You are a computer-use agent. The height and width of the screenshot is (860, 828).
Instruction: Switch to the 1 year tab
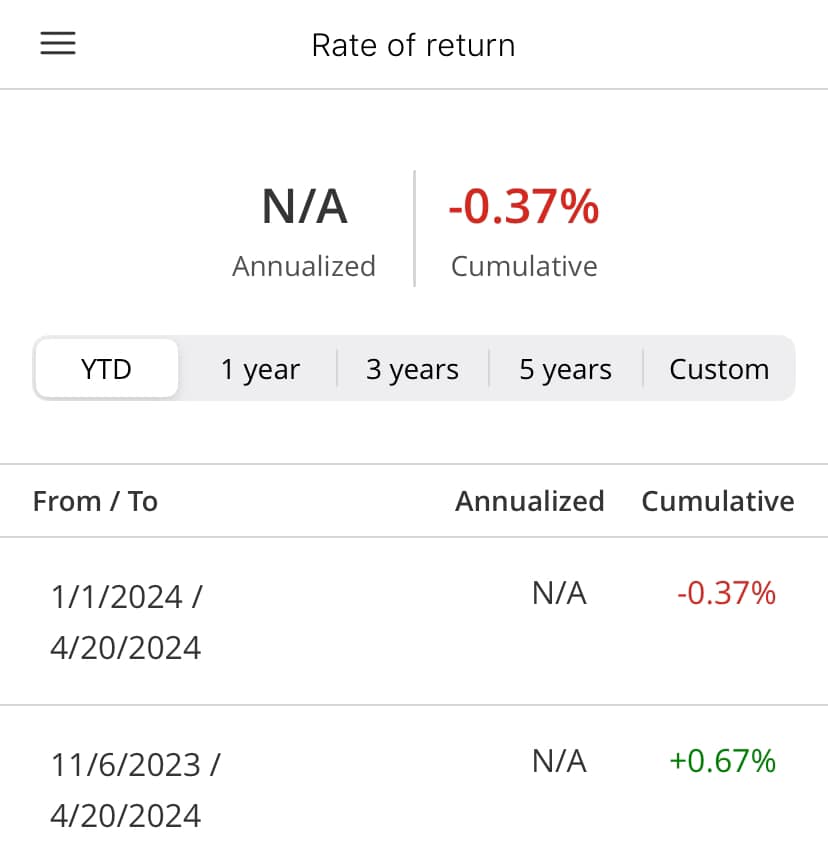260,369
